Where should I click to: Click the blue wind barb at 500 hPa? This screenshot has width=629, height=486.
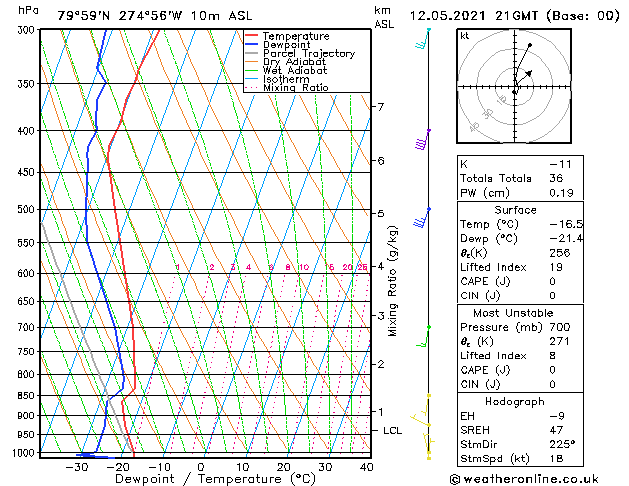click(x=423, y=217)
